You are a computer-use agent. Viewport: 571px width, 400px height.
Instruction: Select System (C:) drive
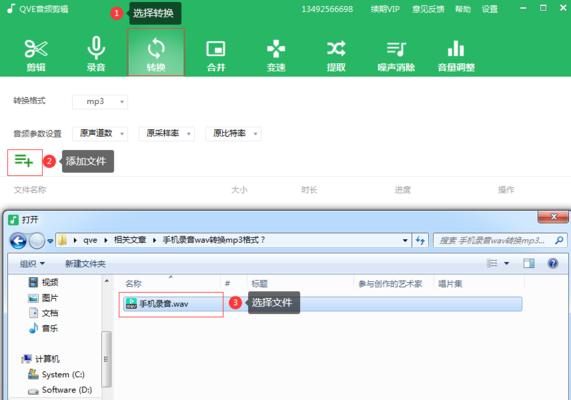56,374
